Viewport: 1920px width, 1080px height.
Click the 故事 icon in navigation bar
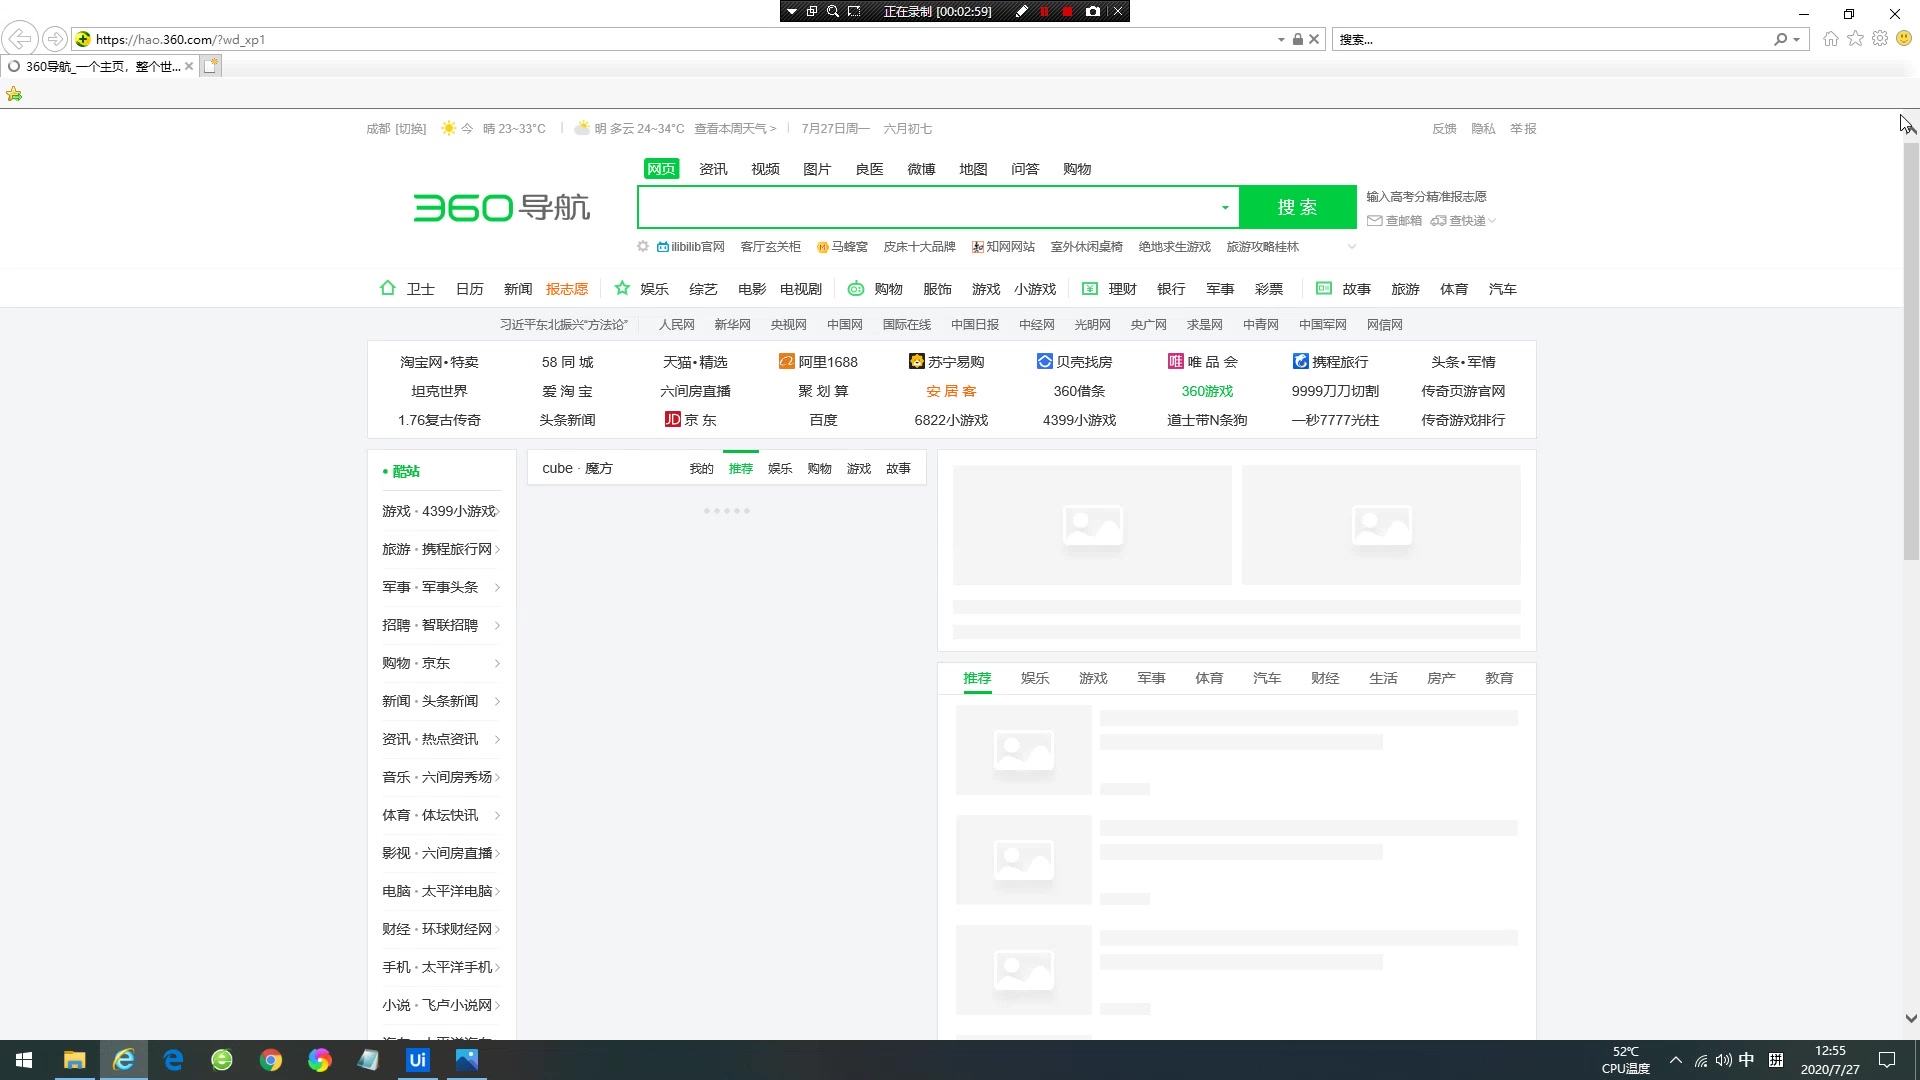1324,288
